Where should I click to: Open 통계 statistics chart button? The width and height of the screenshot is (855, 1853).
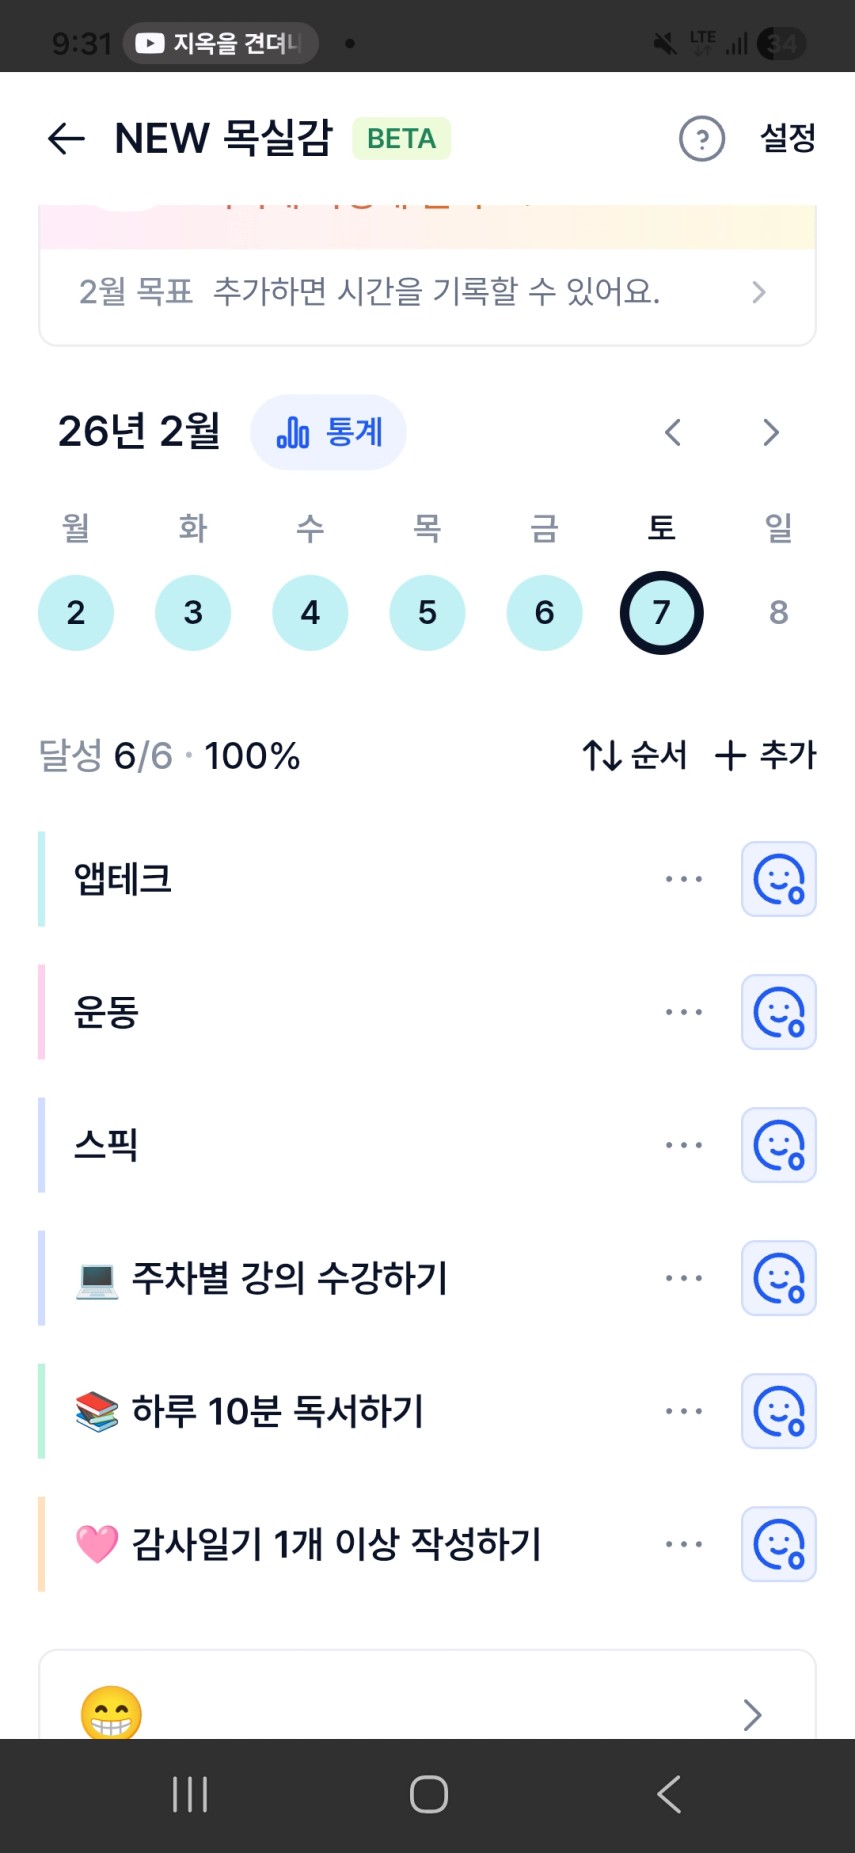(x=328, y=433)
